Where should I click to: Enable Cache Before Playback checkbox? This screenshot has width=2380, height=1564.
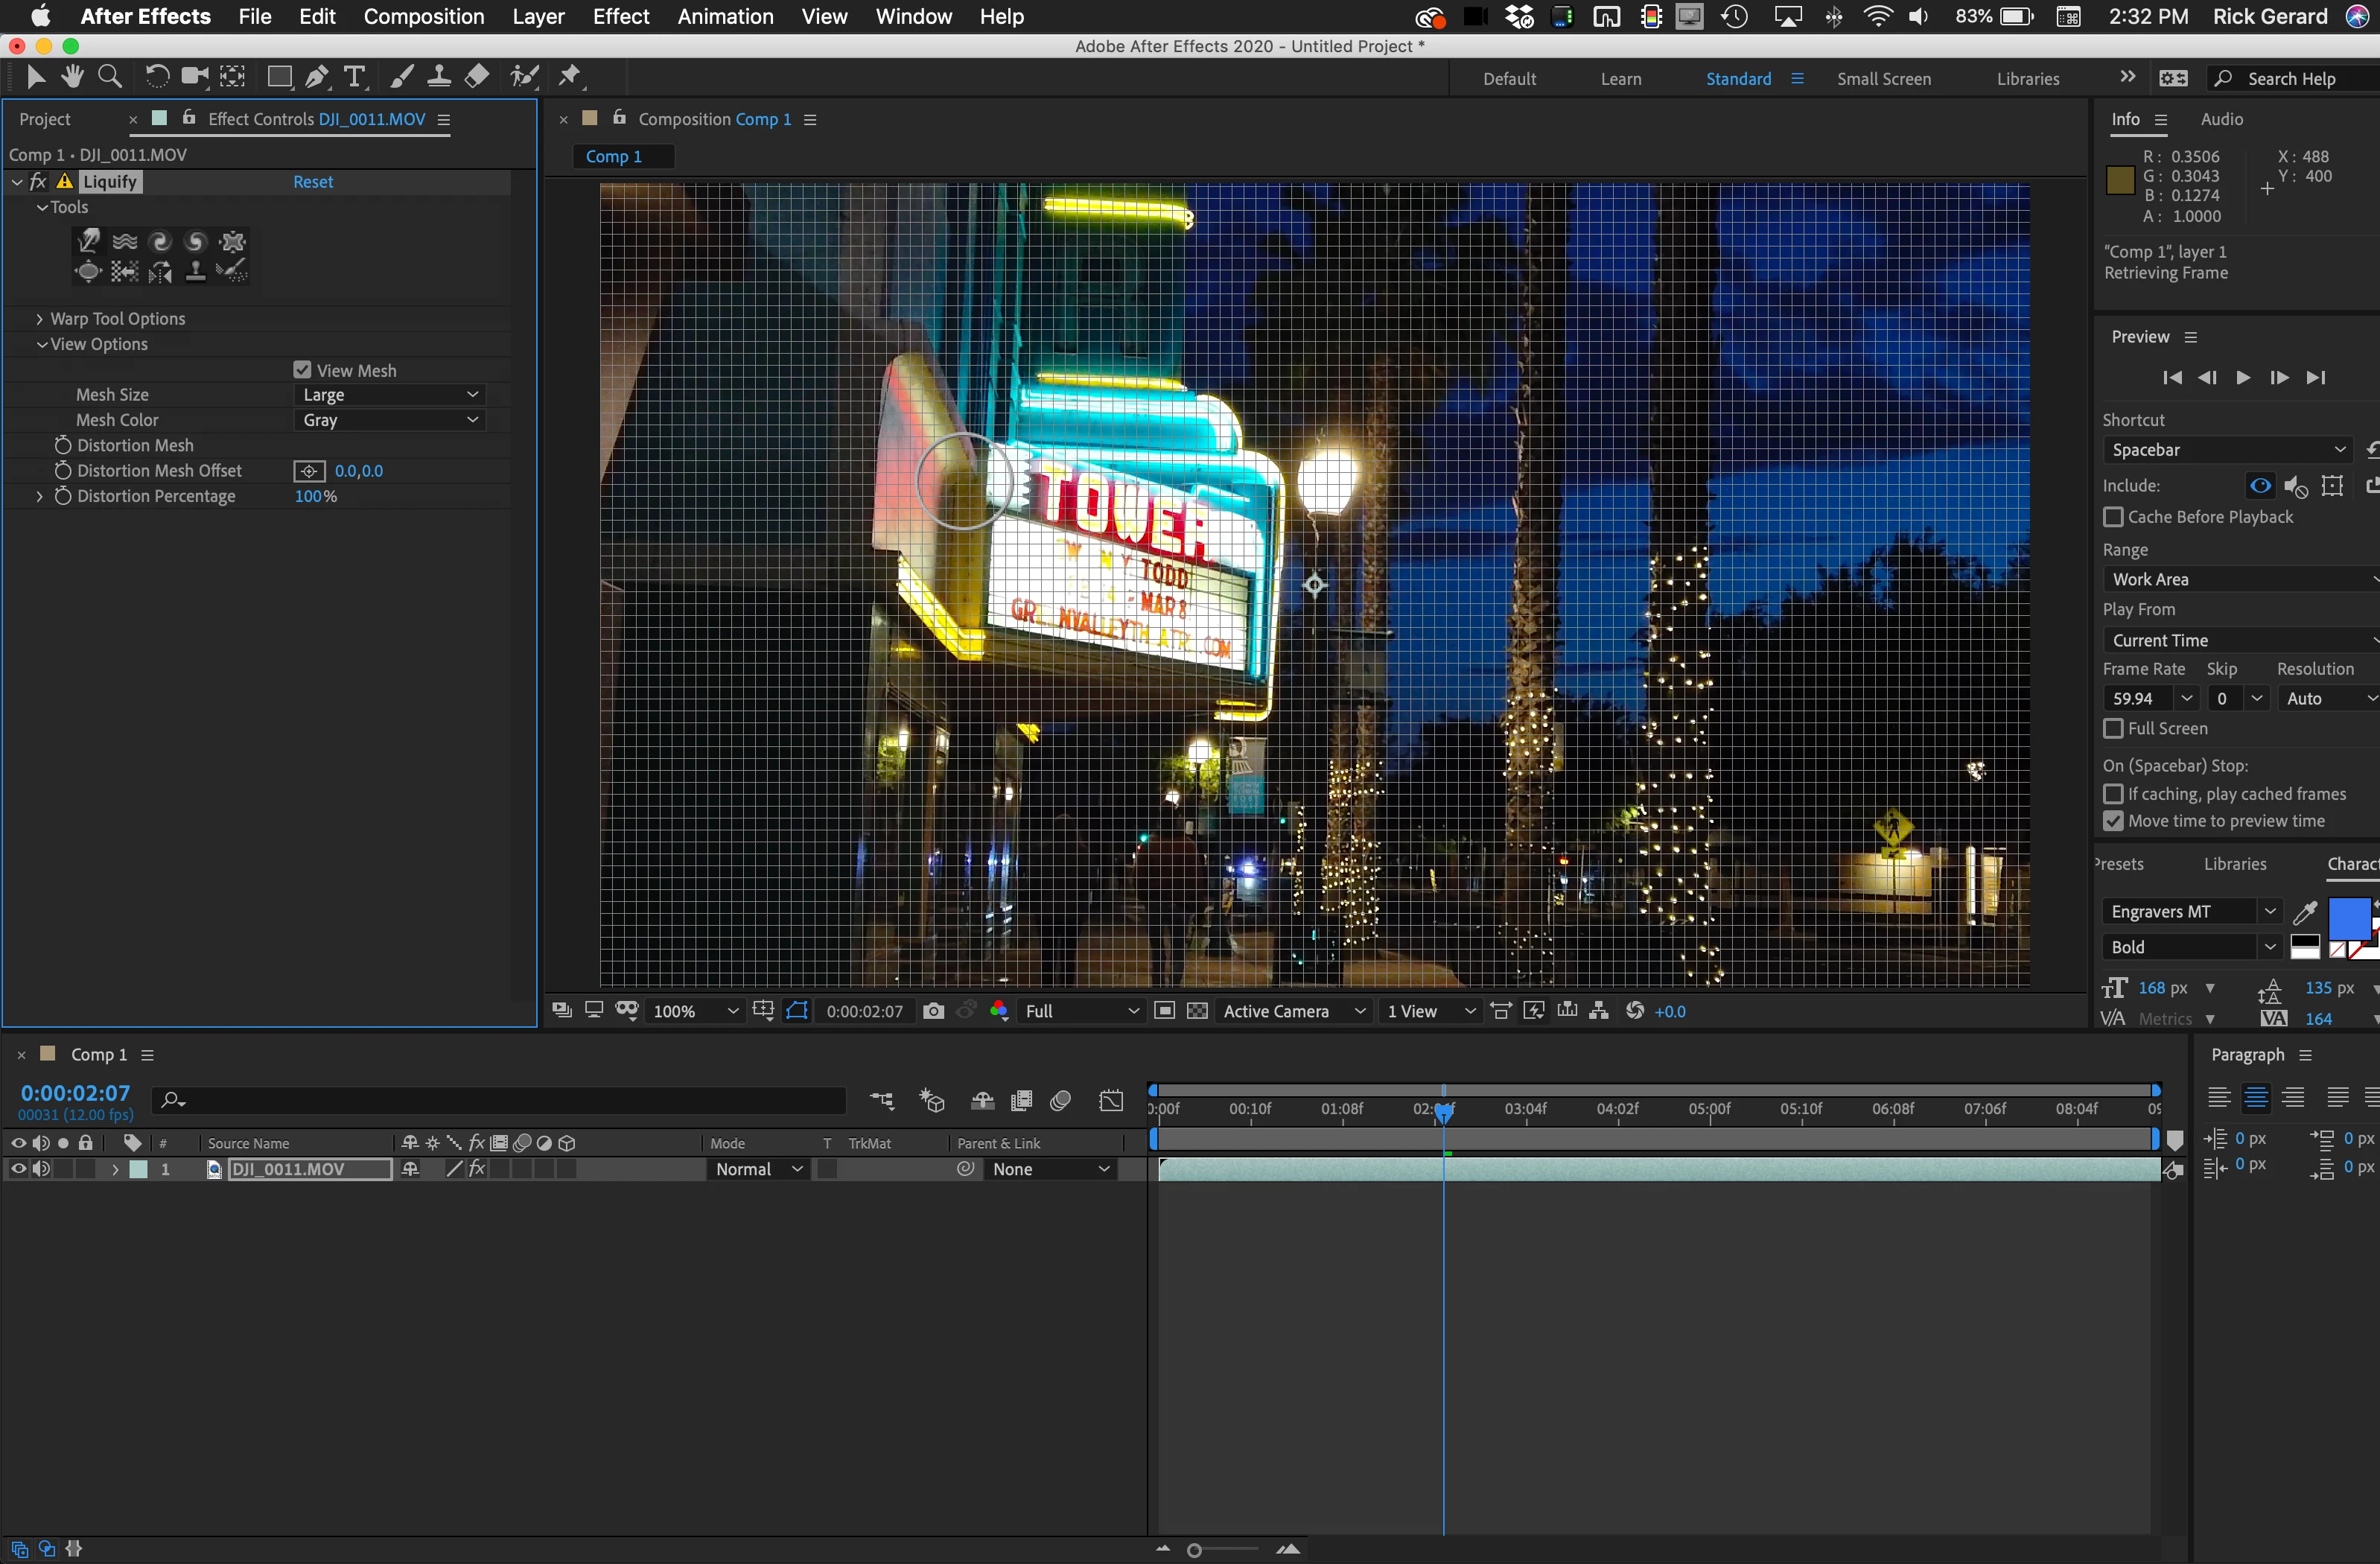pos(2113,517)
